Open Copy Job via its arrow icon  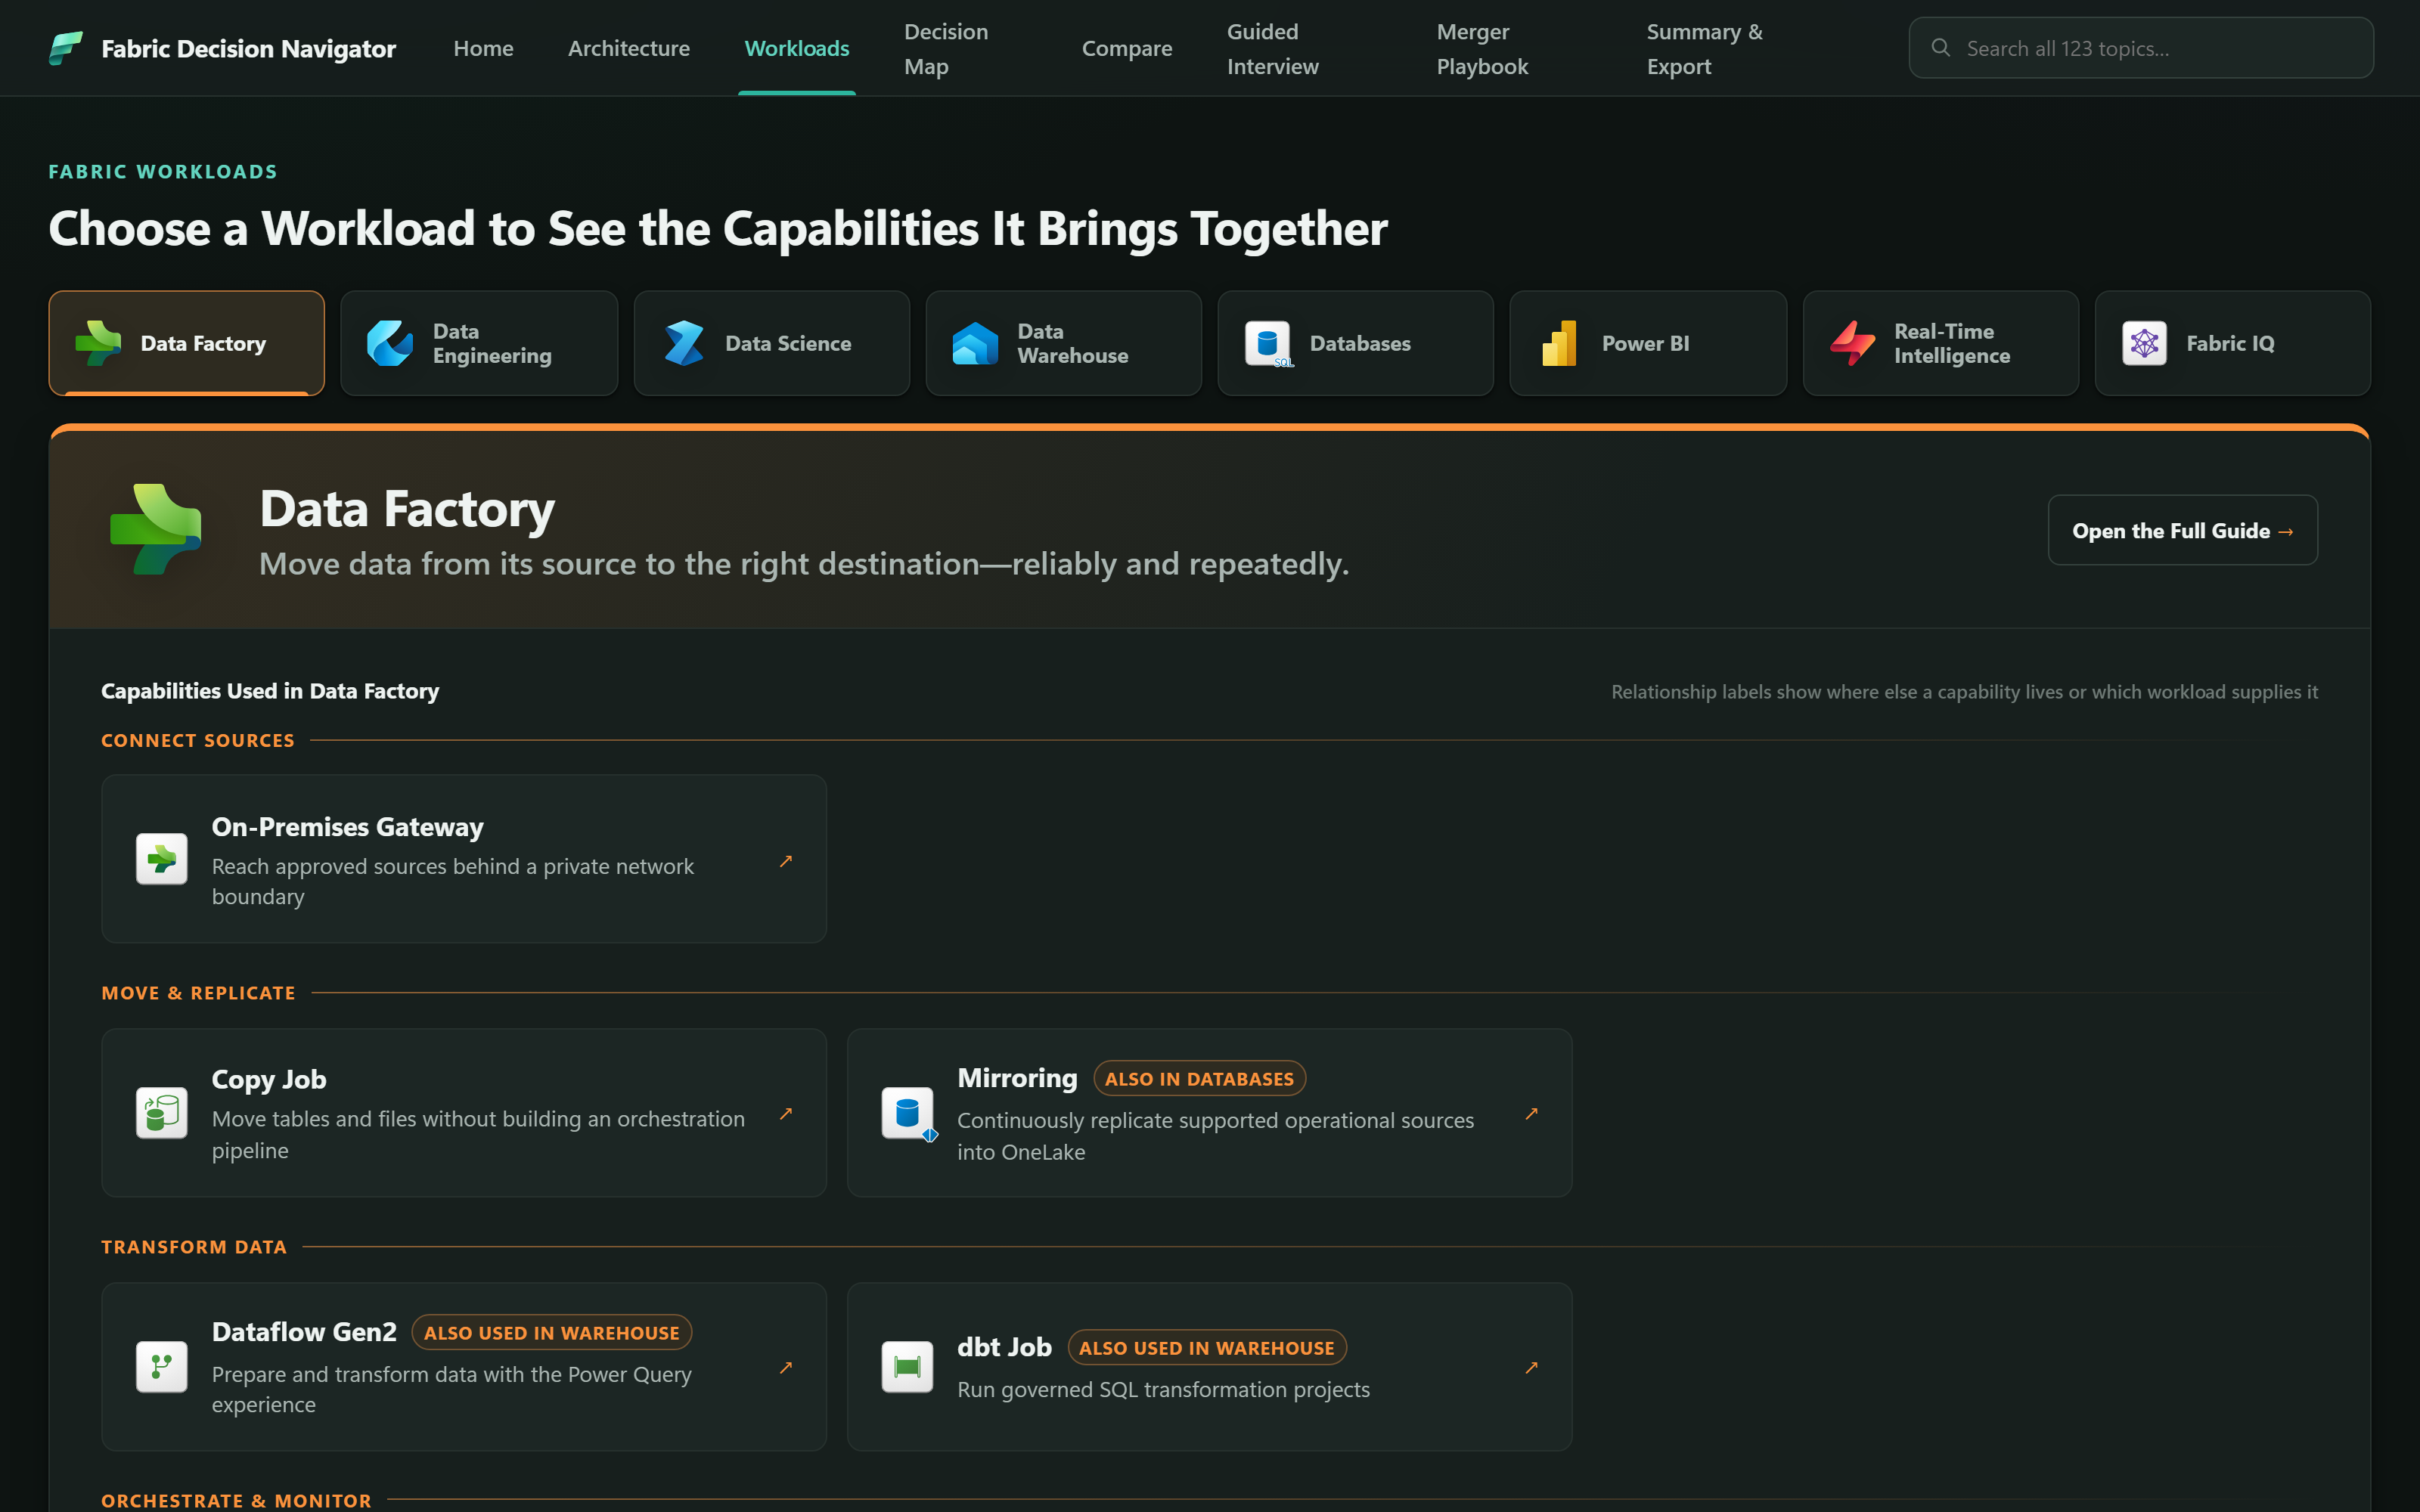(786, 1113)
